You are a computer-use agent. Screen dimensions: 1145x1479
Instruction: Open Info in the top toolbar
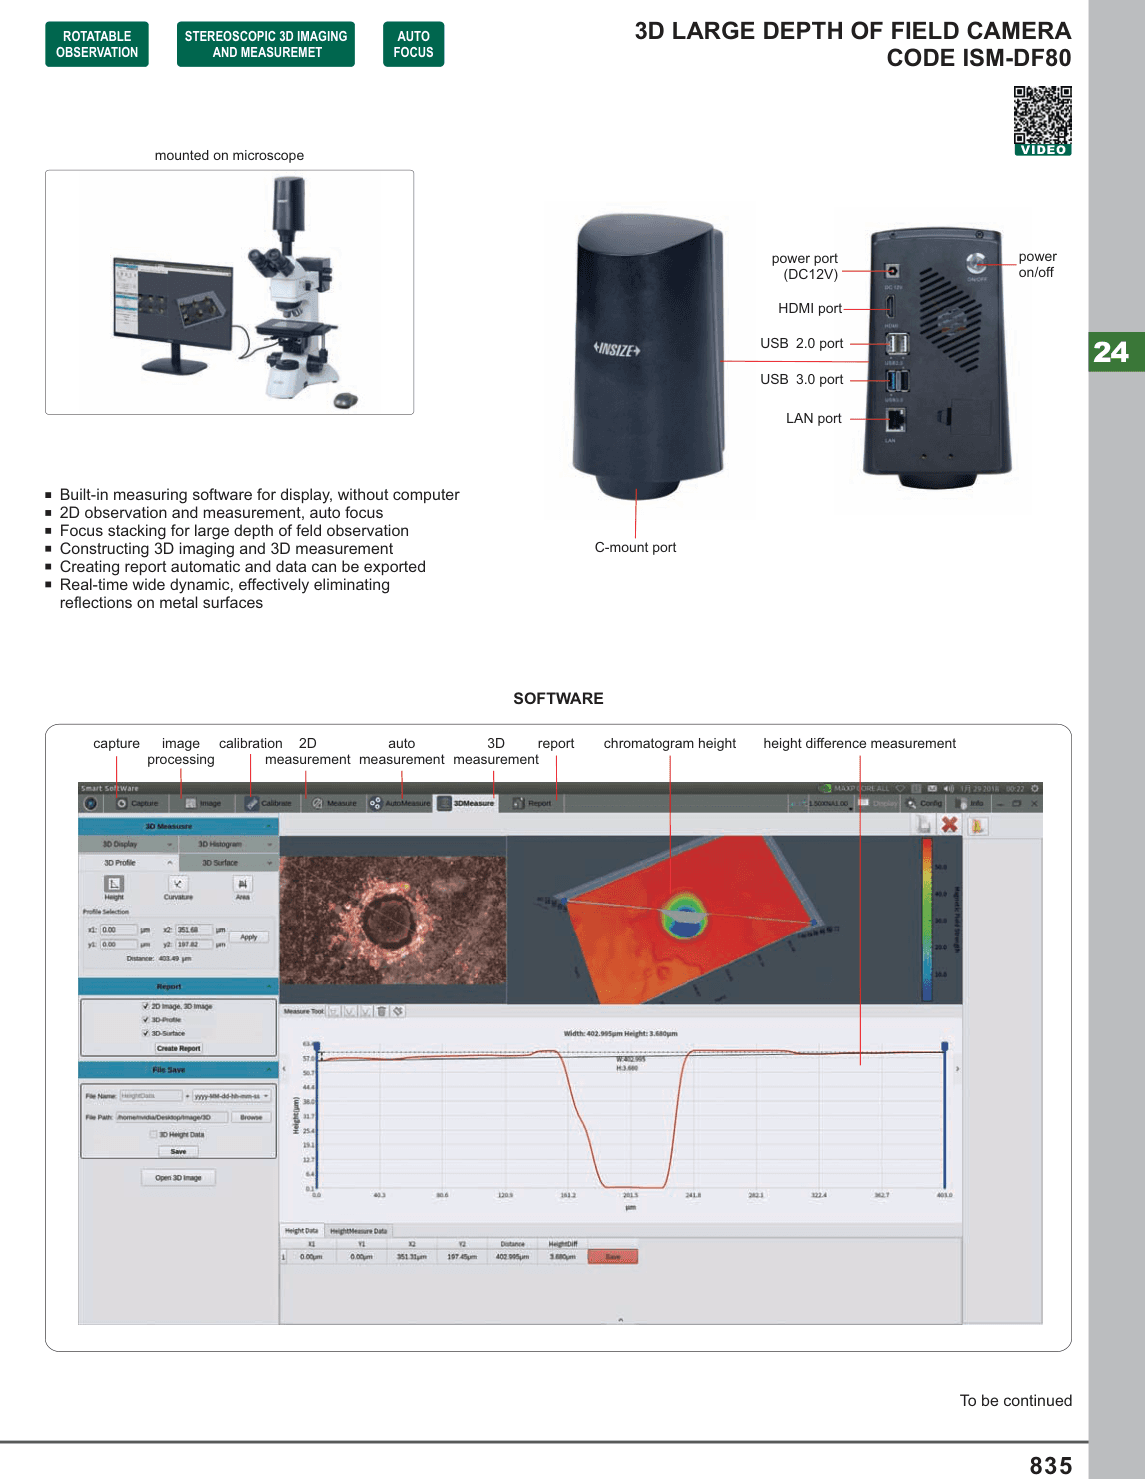coord(971,803)
